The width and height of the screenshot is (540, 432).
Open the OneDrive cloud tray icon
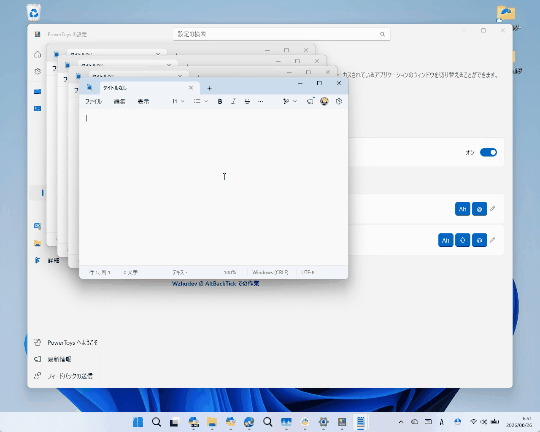point(415,422)
